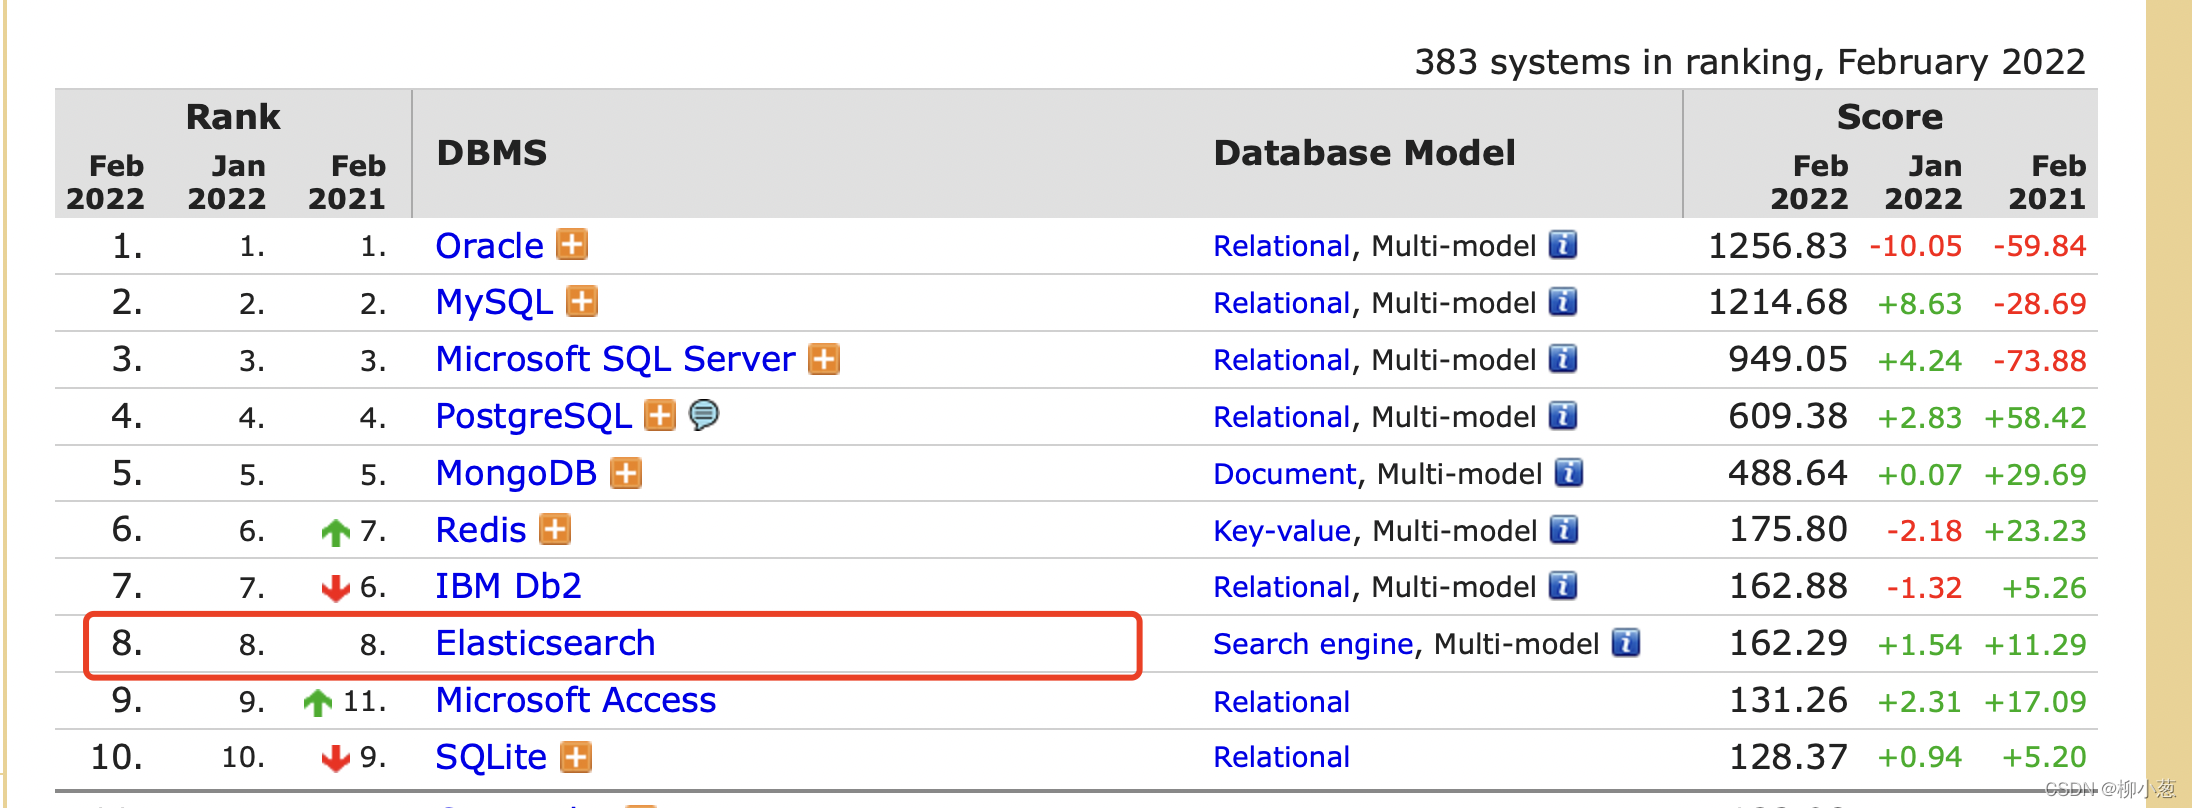Open the Elasticsearch link

click(545, 643)
